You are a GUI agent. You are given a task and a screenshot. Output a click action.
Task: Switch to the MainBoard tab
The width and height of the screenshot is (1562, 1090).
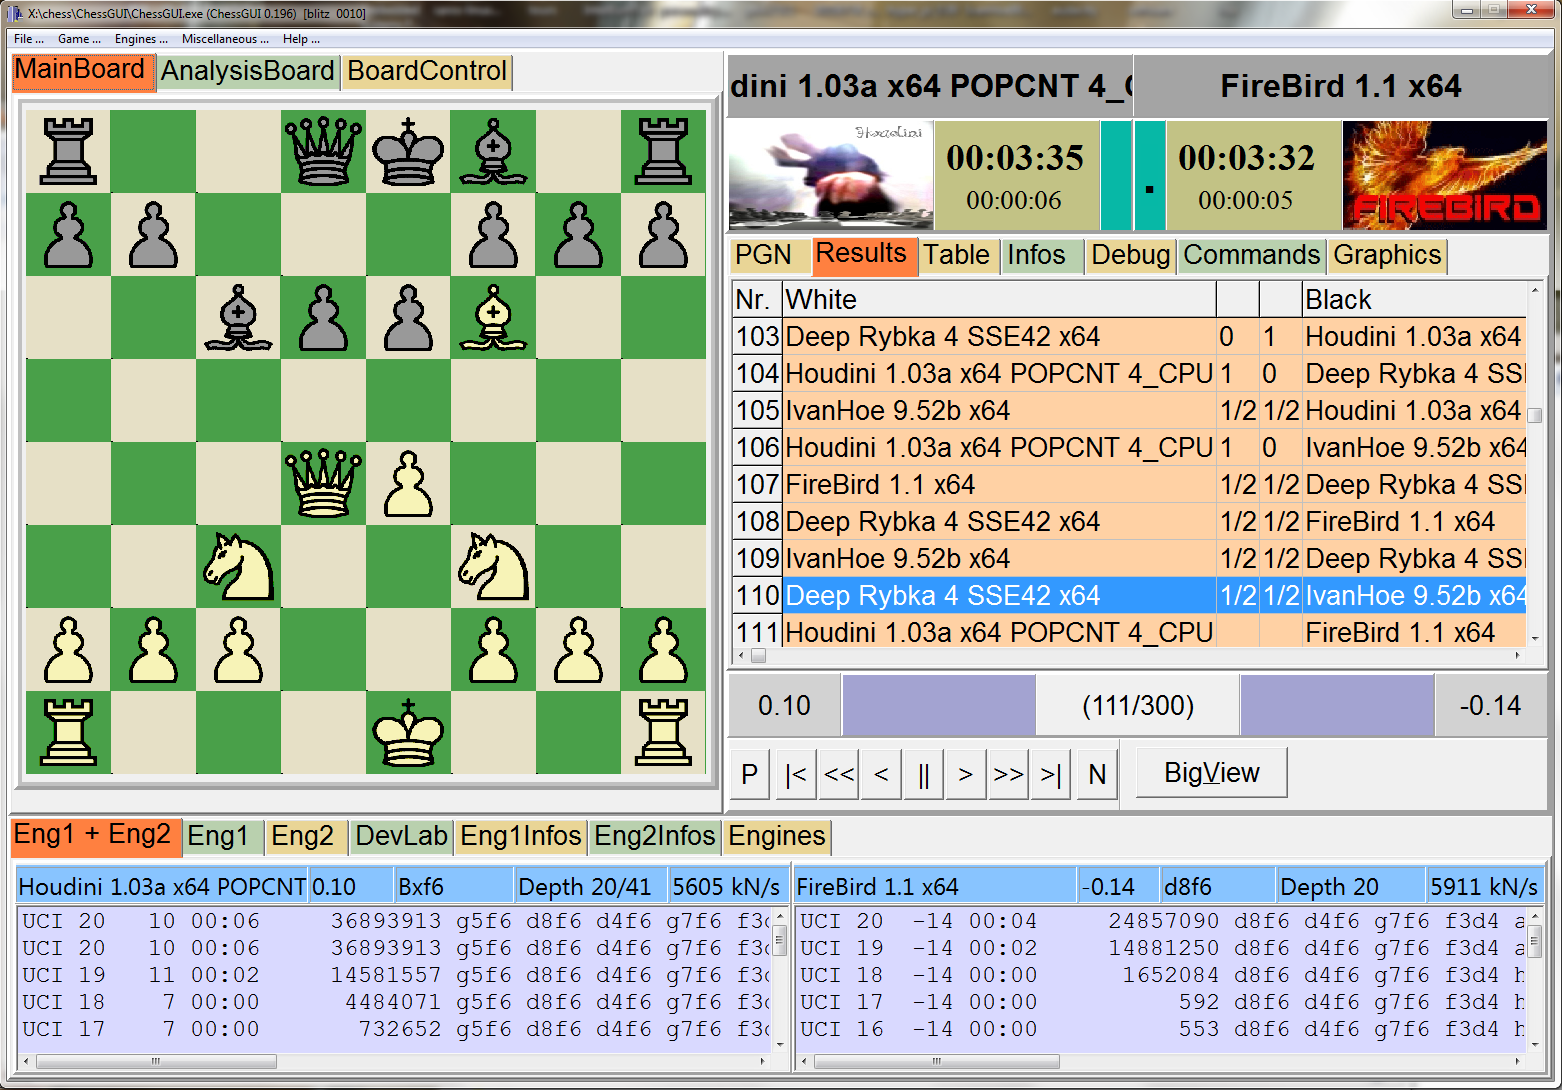coord(83,71)
